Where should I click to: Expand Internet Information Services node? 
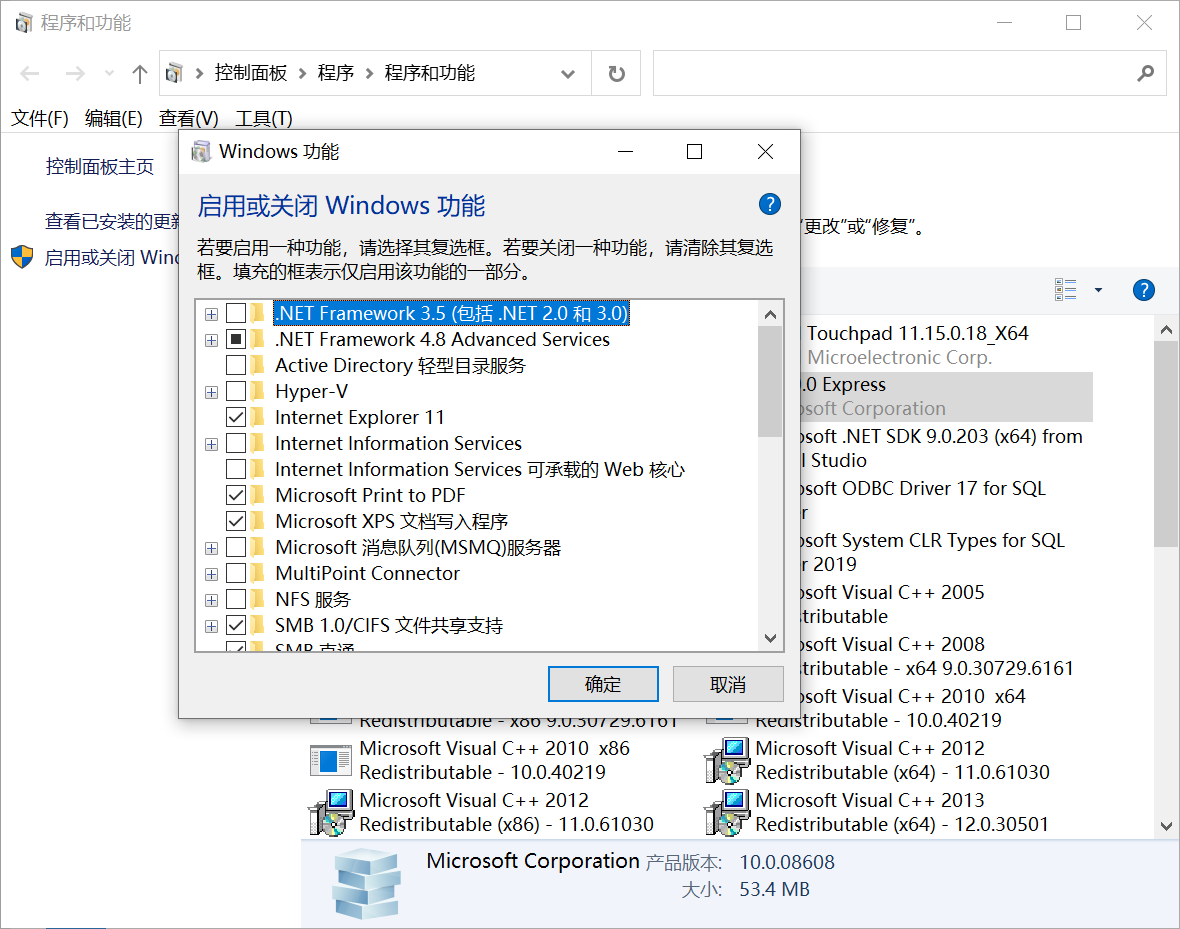[211, 444]
